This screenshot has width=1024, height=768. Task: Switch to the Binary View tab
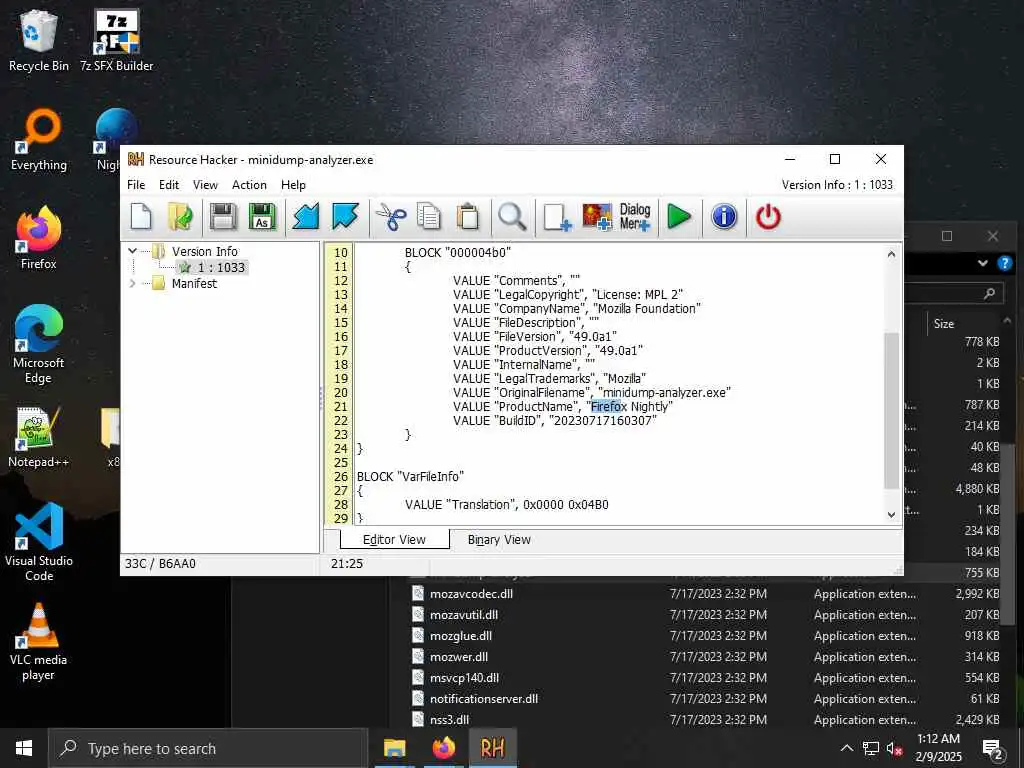499,539
